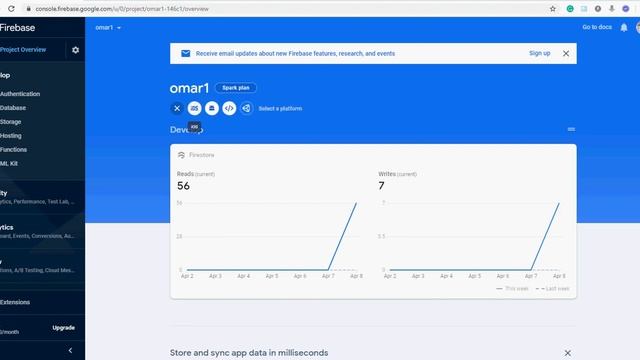640x360 pixels.
Task: Close the Store and sync app data card
Action: pos(567,353)
